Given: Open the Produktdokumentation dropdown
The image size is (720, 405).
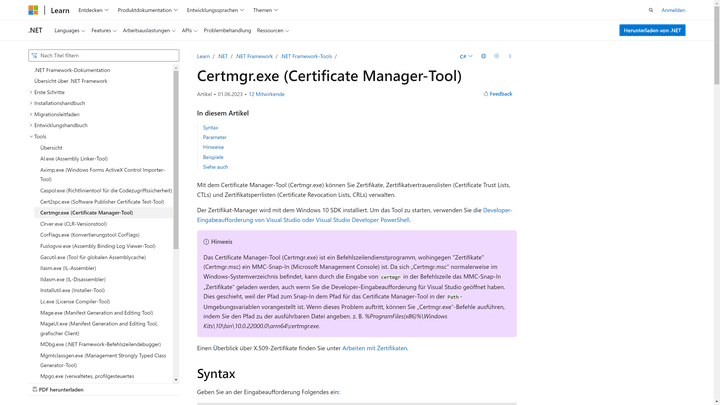Looking at the screenshot, I should 147,10.
